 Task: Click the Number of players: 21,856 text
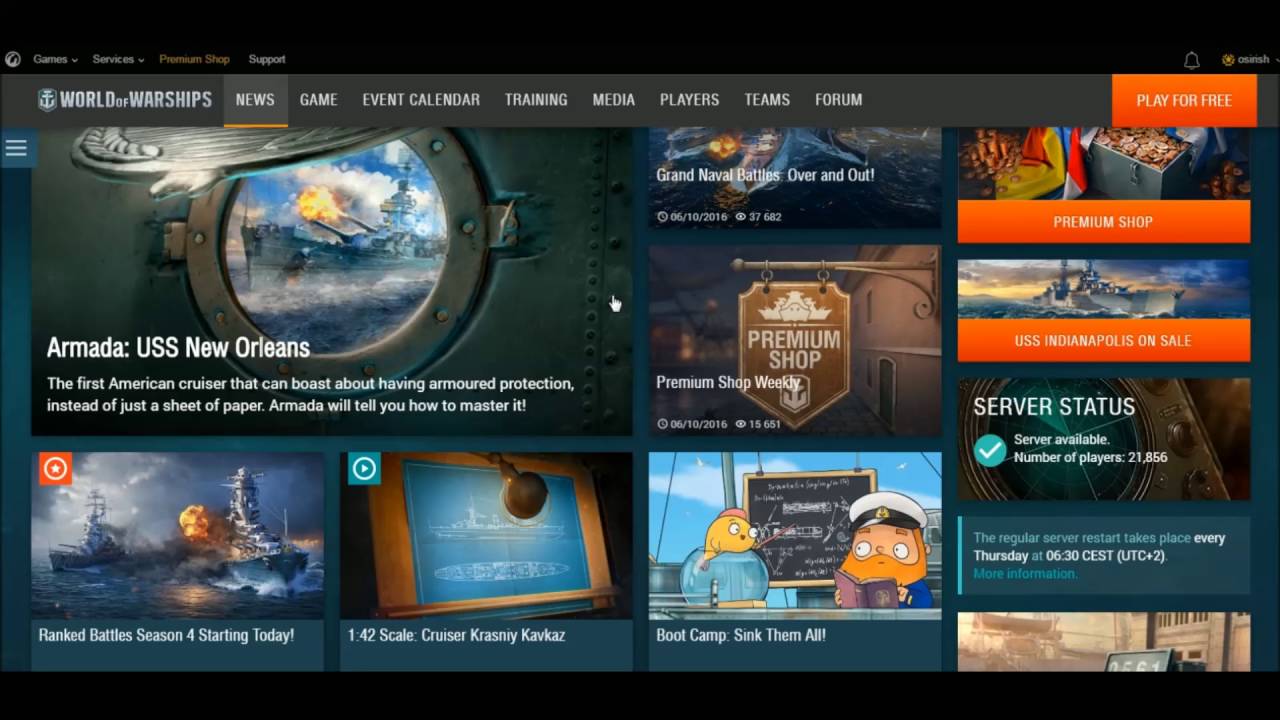point(1090,457)
